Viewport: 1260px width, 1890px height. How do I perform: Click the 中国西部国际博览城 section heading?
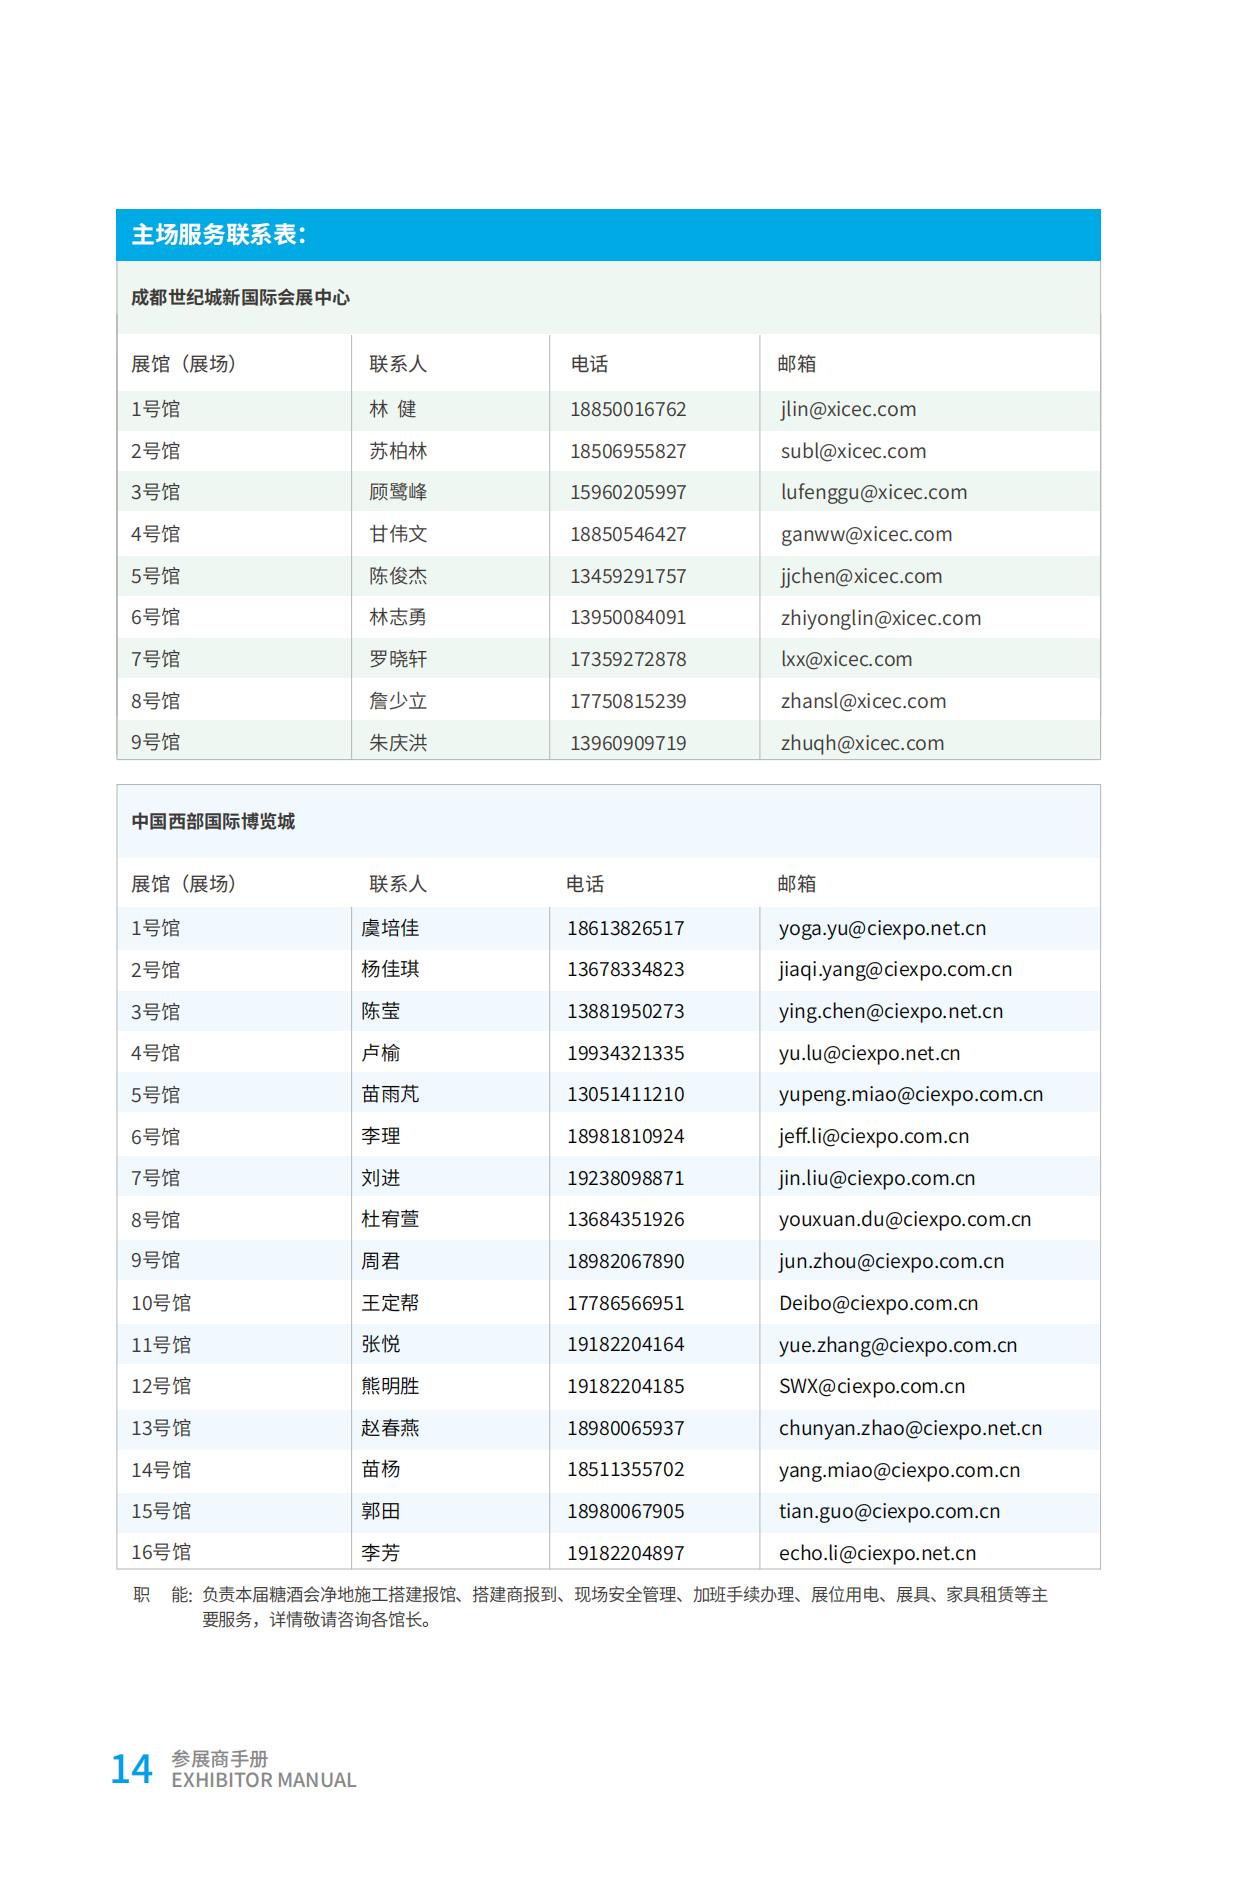[213, 821]
